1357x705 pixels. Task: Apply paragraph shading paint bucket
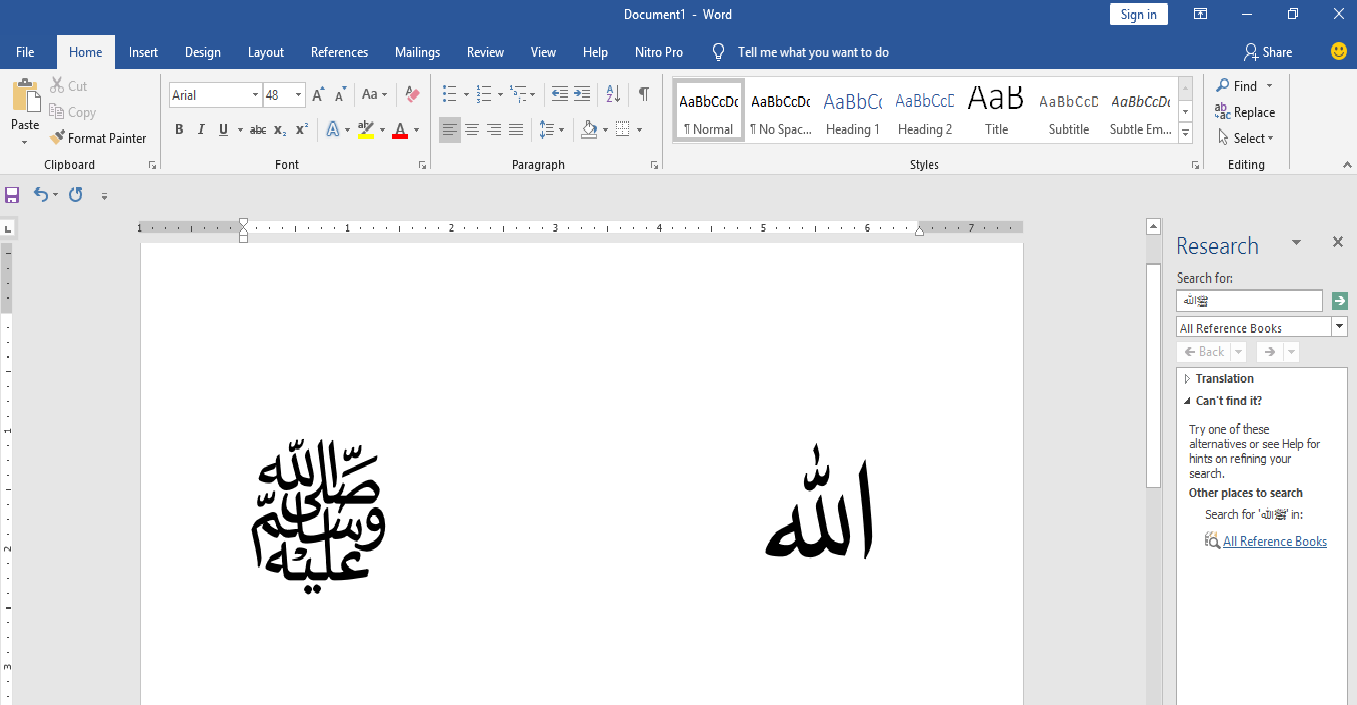(589, 129)
